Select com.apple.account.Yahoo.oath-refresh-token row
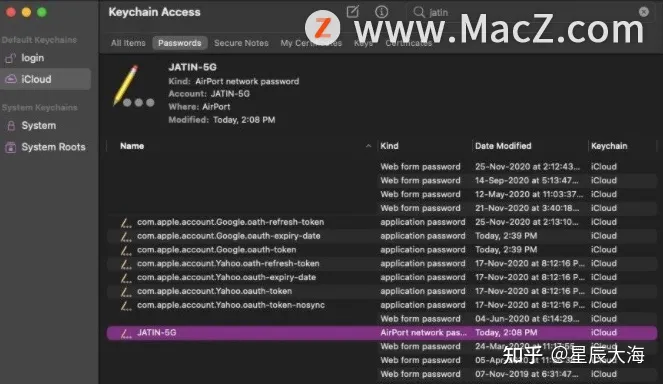663x384 pixels. pos(382,263)
